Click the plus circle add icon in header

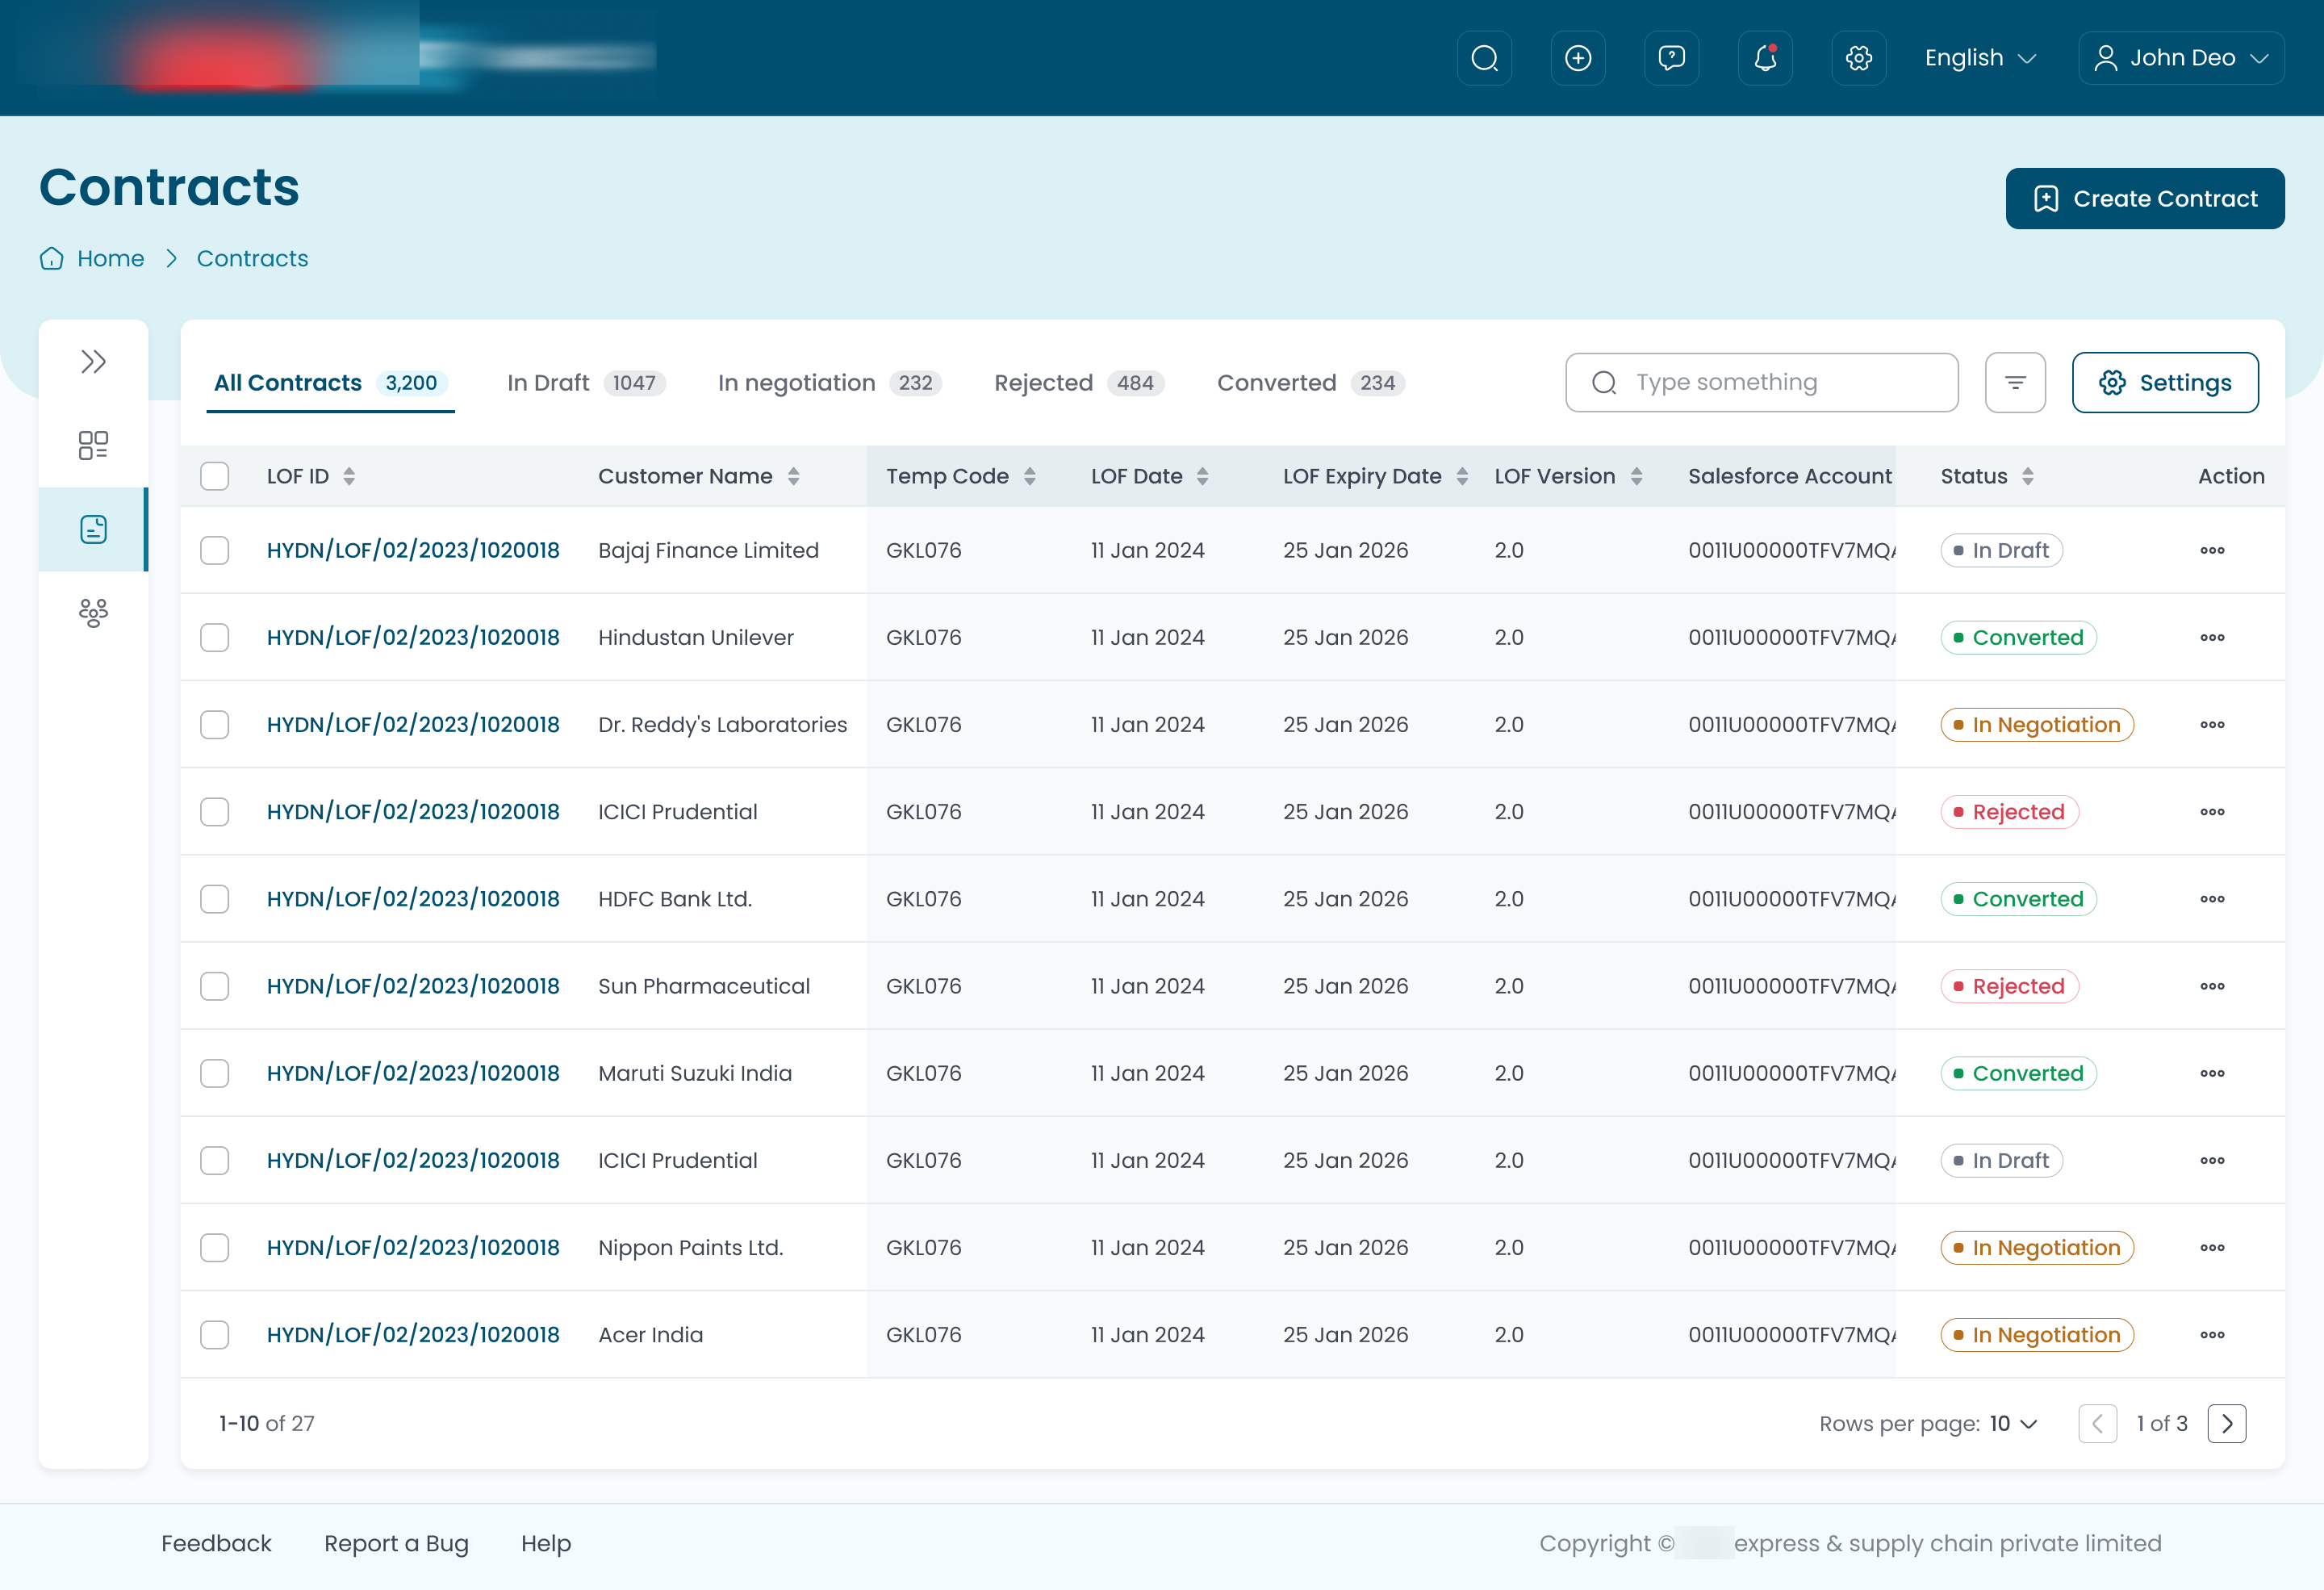tap(1578, 58)
